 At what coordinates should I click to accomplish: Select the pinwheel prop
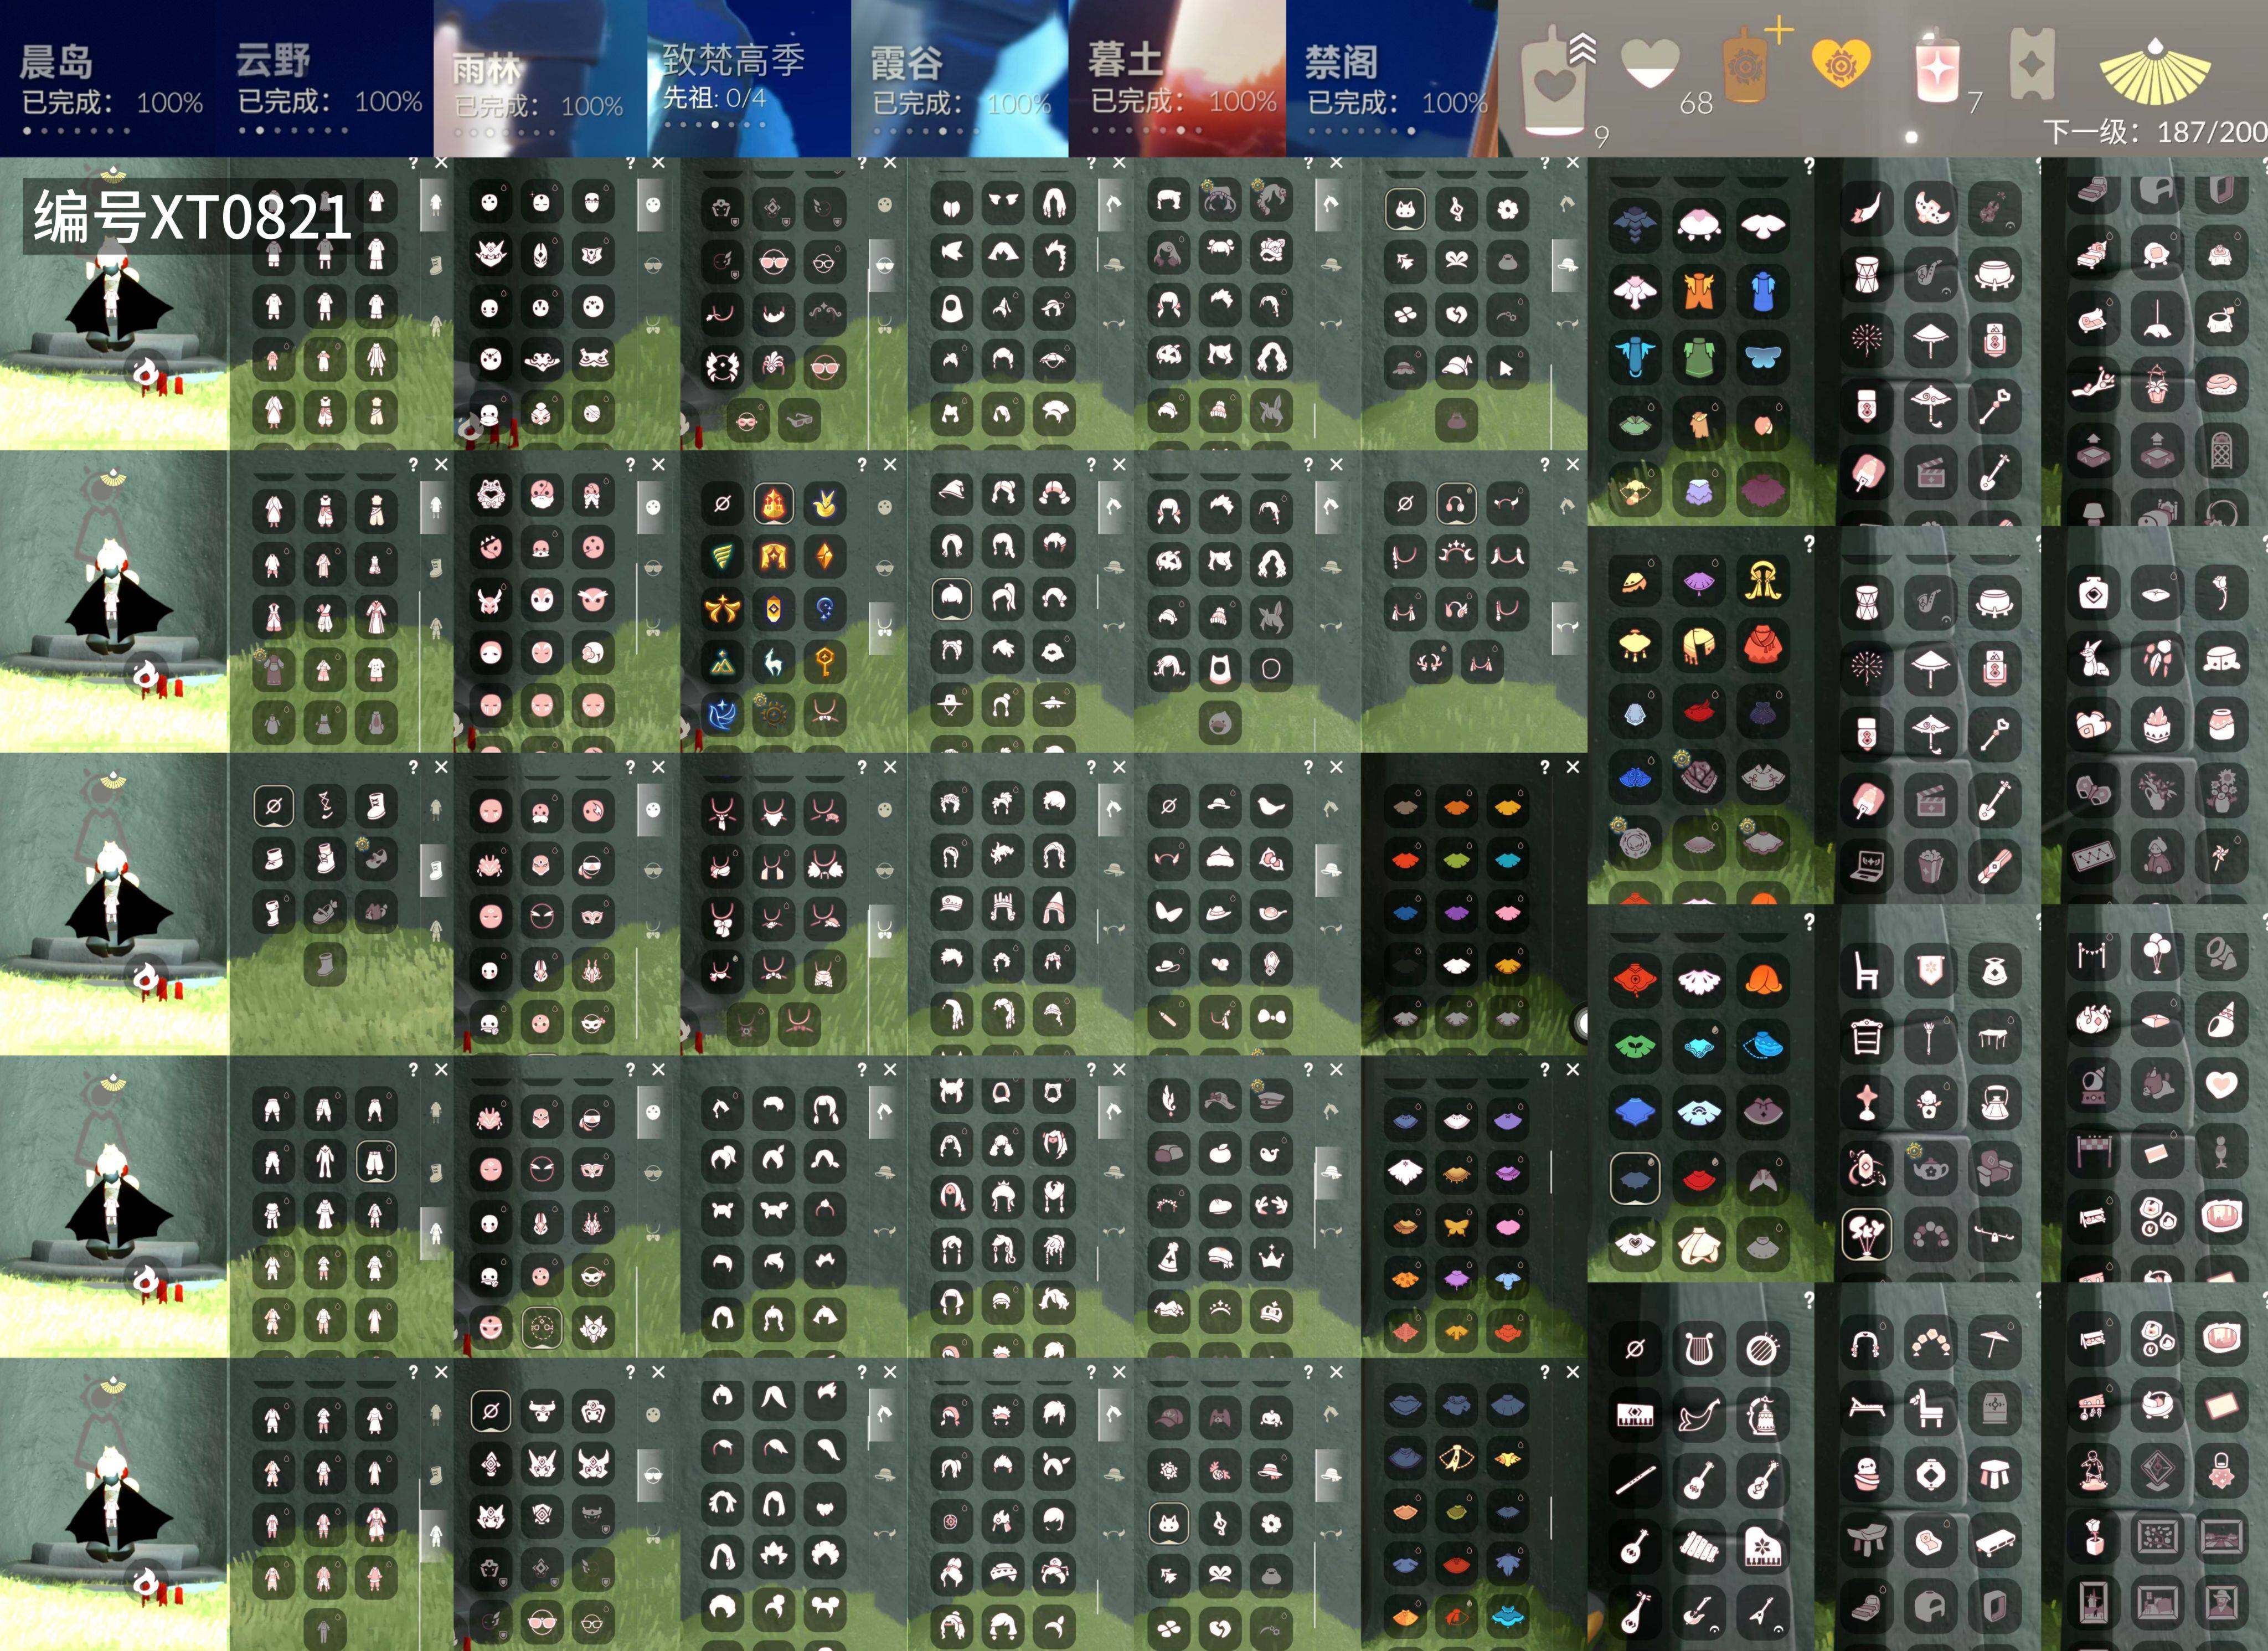tap(2221, 856)
